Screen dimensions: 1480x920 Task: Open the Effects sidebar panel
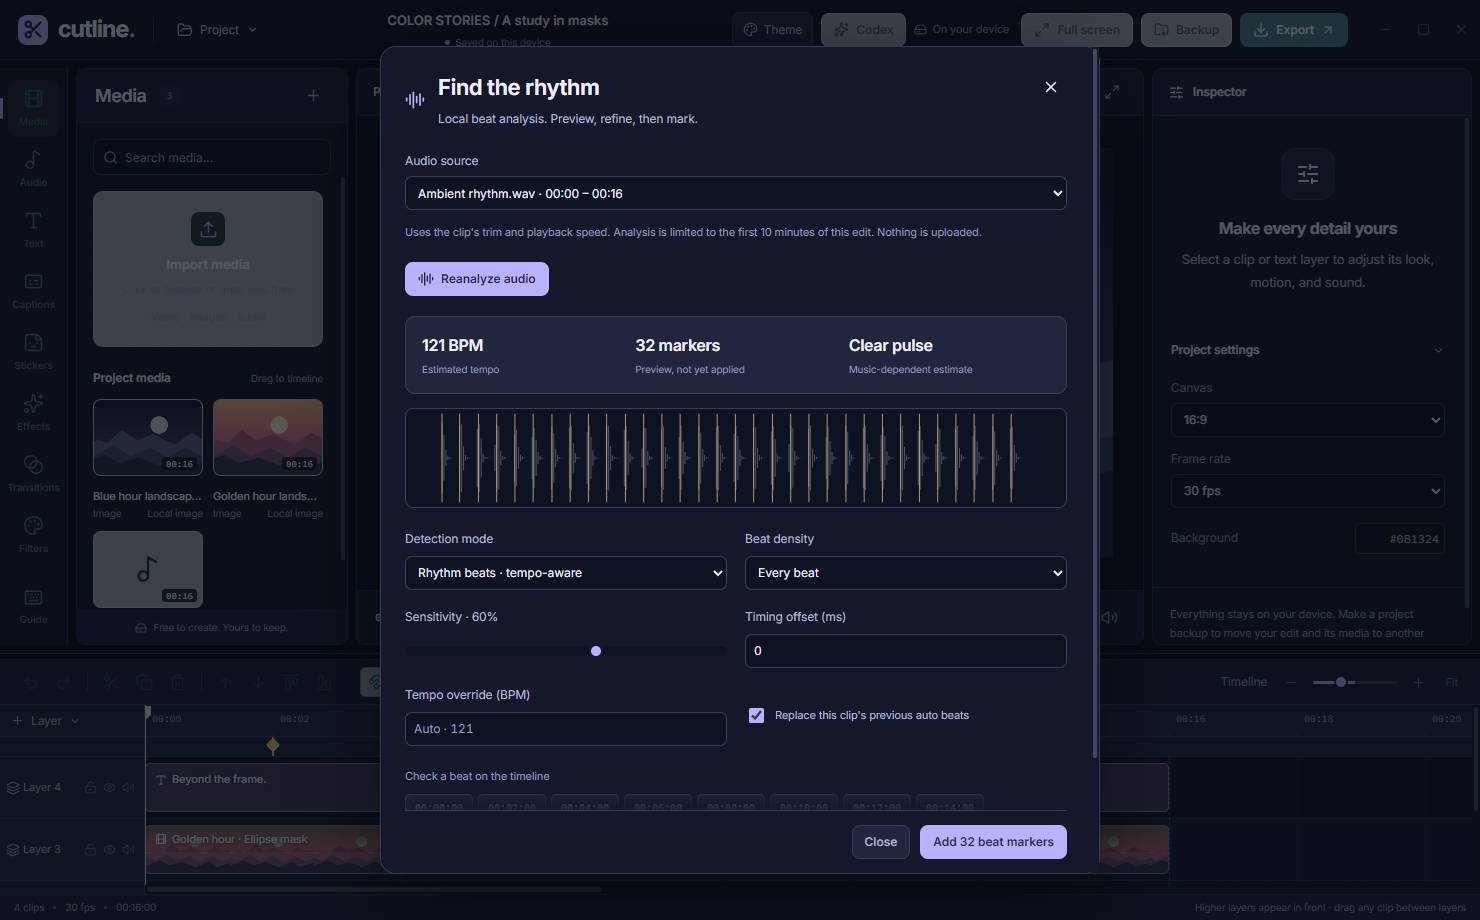[33, 412]
